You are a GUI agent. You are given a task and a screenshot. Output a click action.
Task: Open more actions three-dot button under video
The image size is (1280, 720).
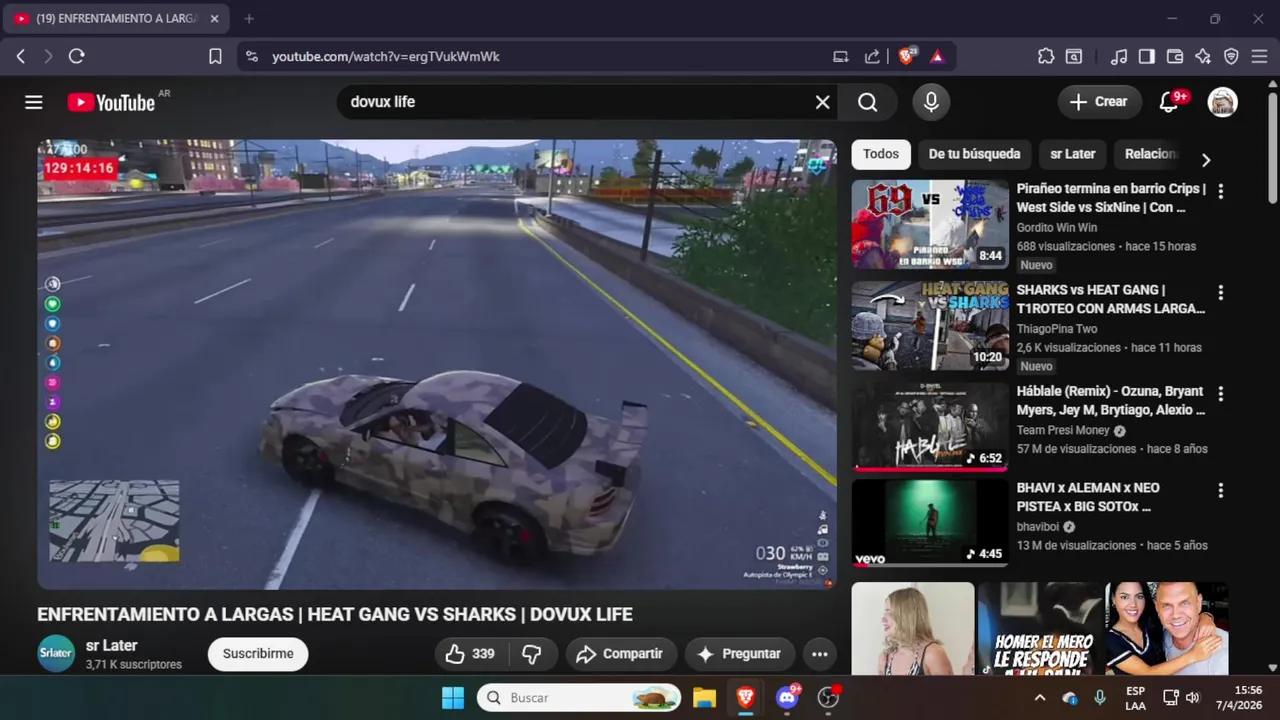[x=820, y=654]
